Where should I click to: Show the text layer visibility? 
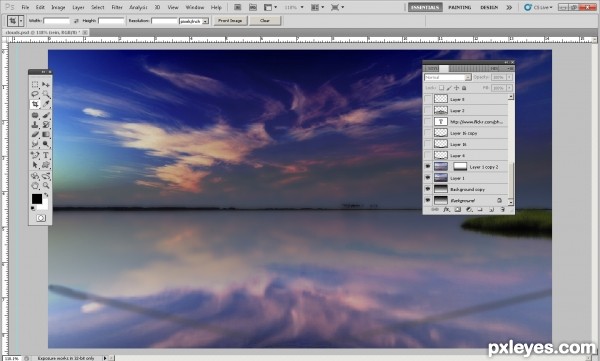(428, 122)
